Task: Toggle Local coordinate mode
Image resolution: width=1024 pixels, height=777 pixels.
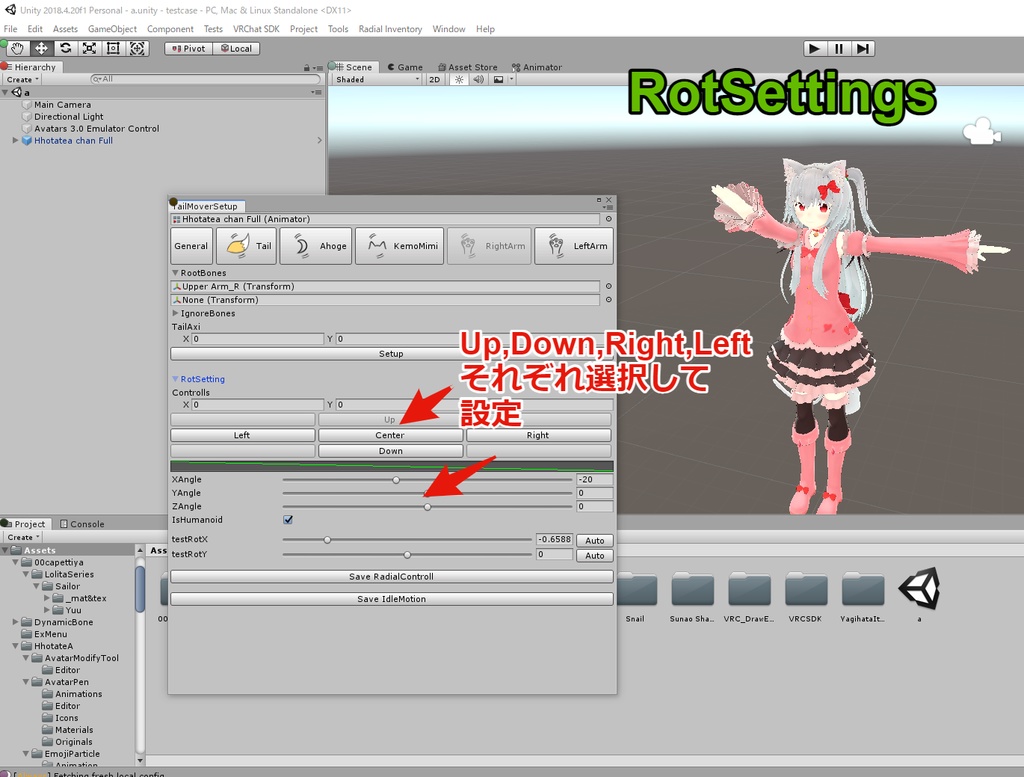Action: tap(236, 48)
